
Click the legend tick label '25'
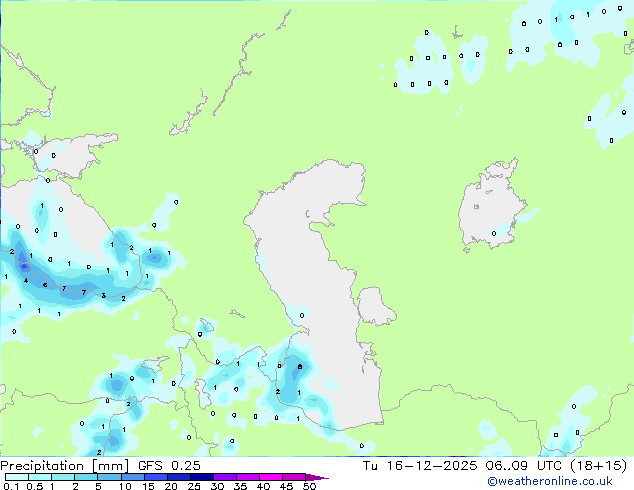(194, 486)
